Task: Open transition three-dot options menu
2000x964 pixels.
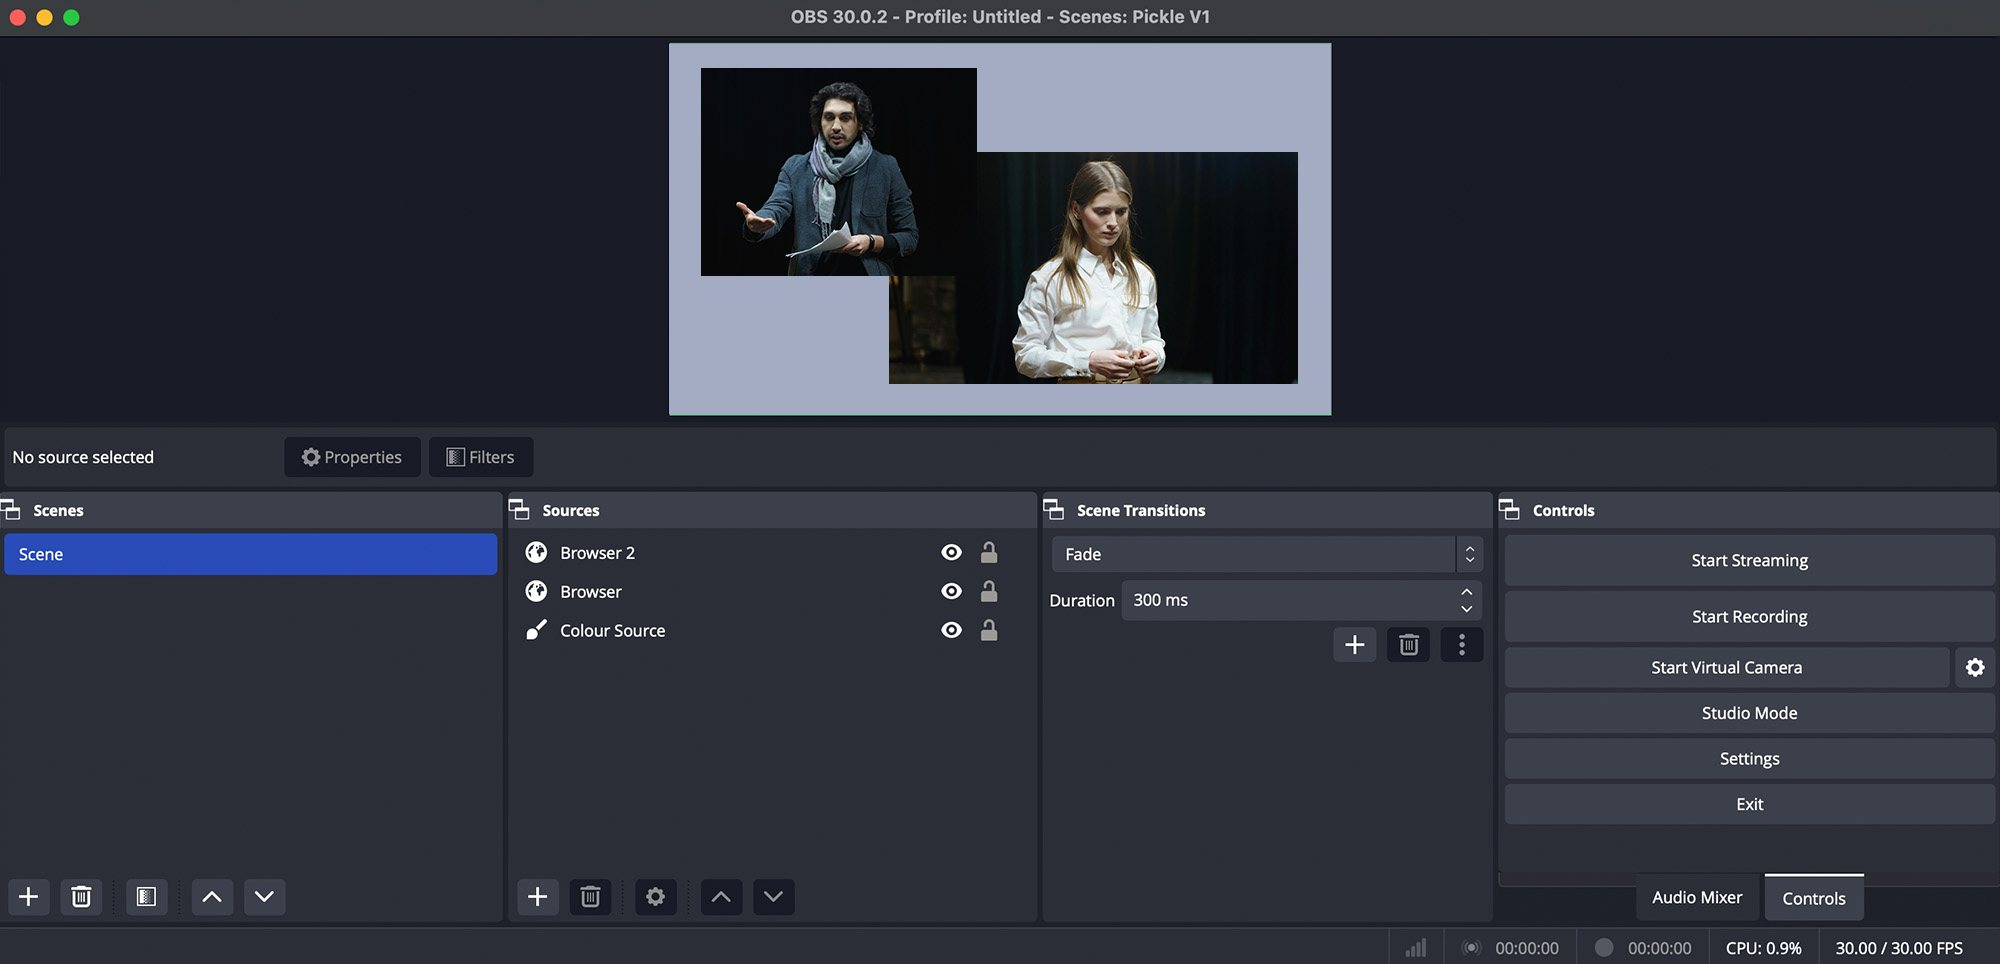Action: (1461, 645)
